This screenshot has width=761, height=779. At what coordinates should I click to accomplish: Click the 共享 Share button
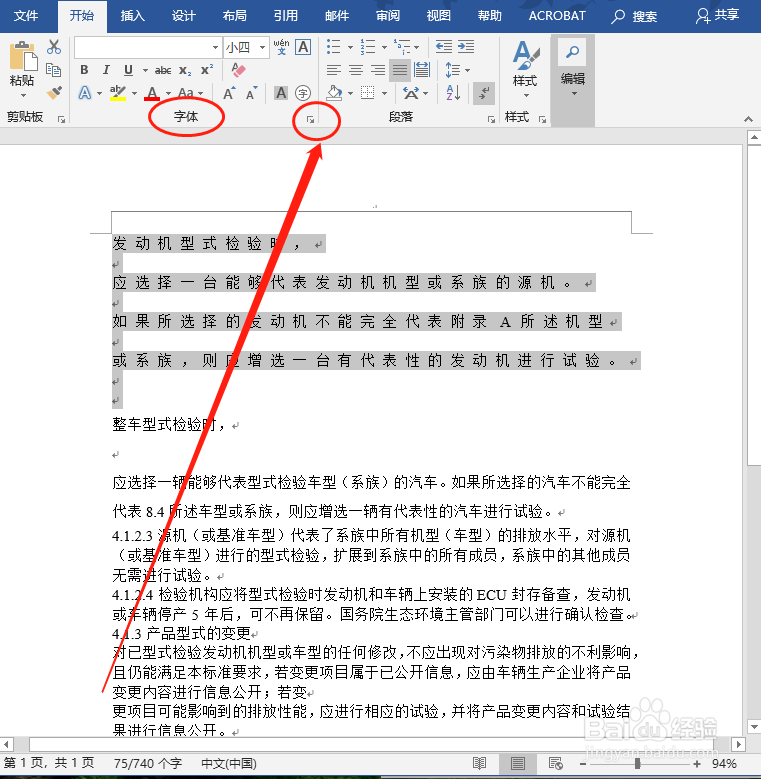click(x=717, y=16)
